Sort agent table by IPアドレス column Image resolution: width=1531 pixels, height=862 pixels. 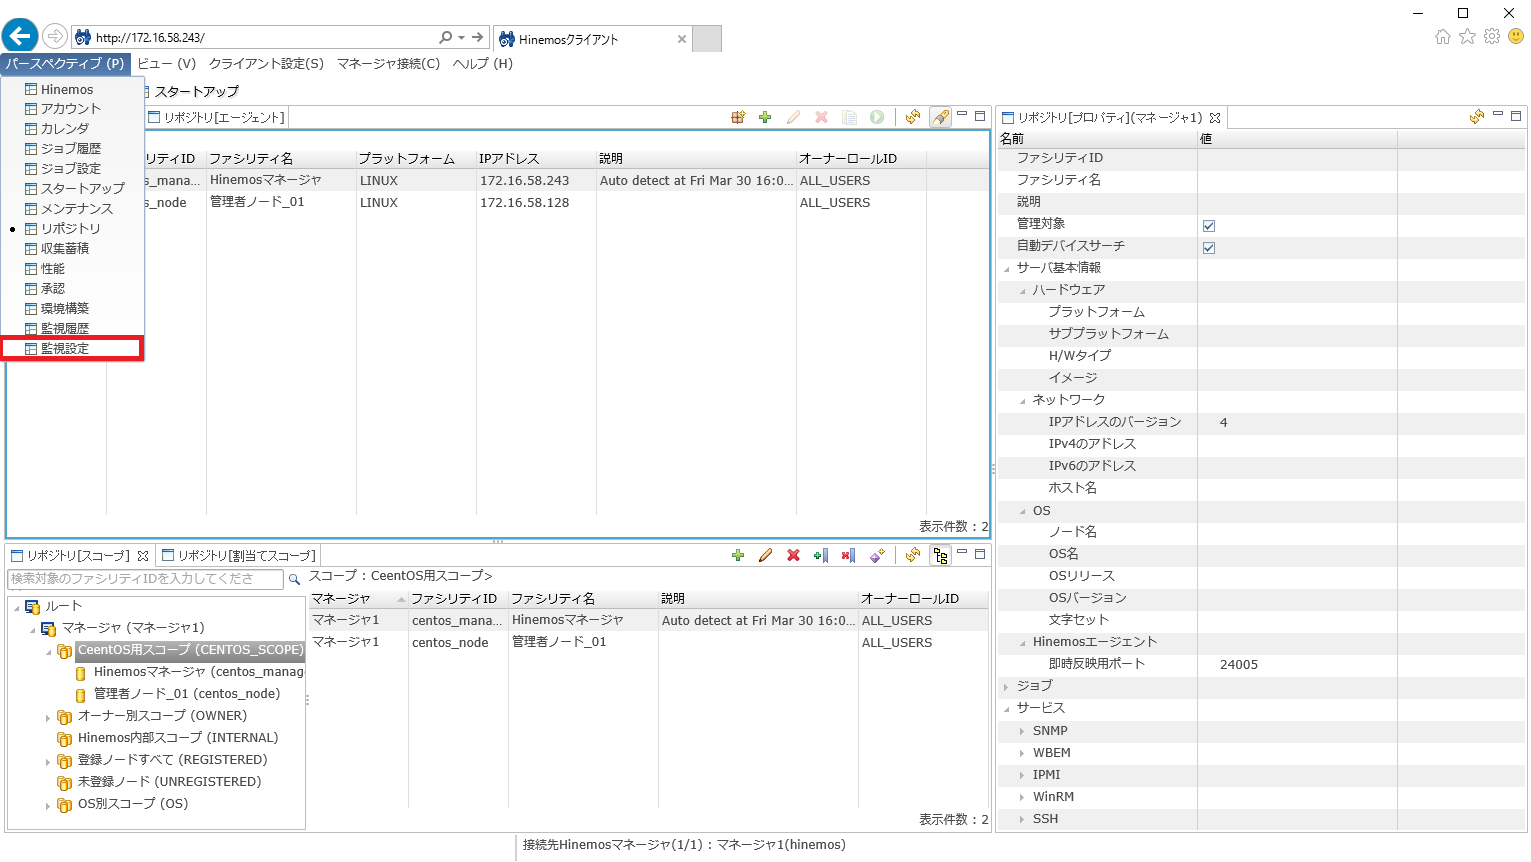point(536,159)
